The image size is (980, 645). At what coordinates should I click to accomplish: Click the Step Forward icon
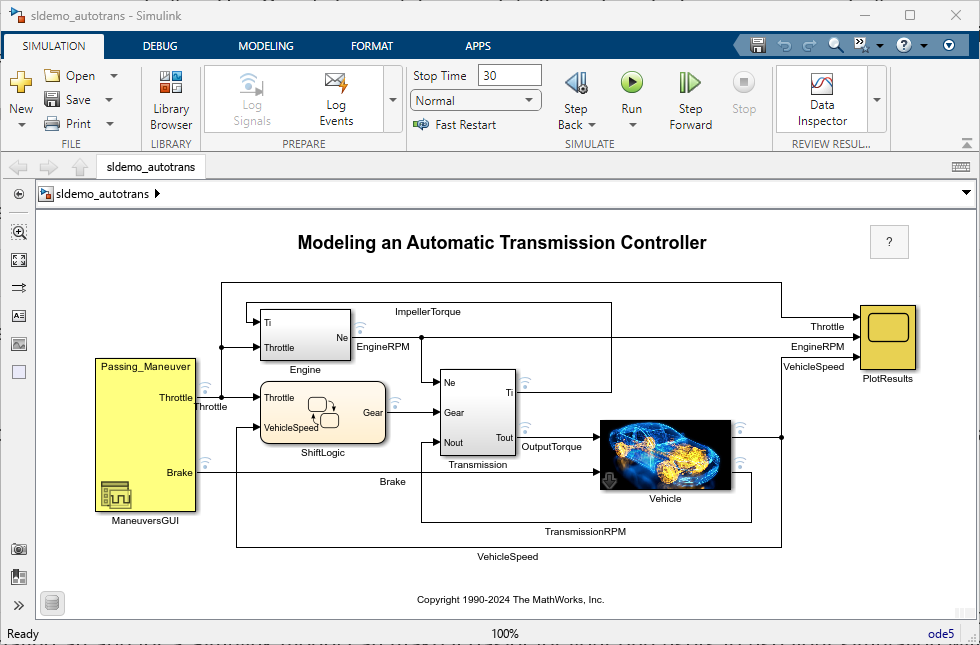point(690,84)
